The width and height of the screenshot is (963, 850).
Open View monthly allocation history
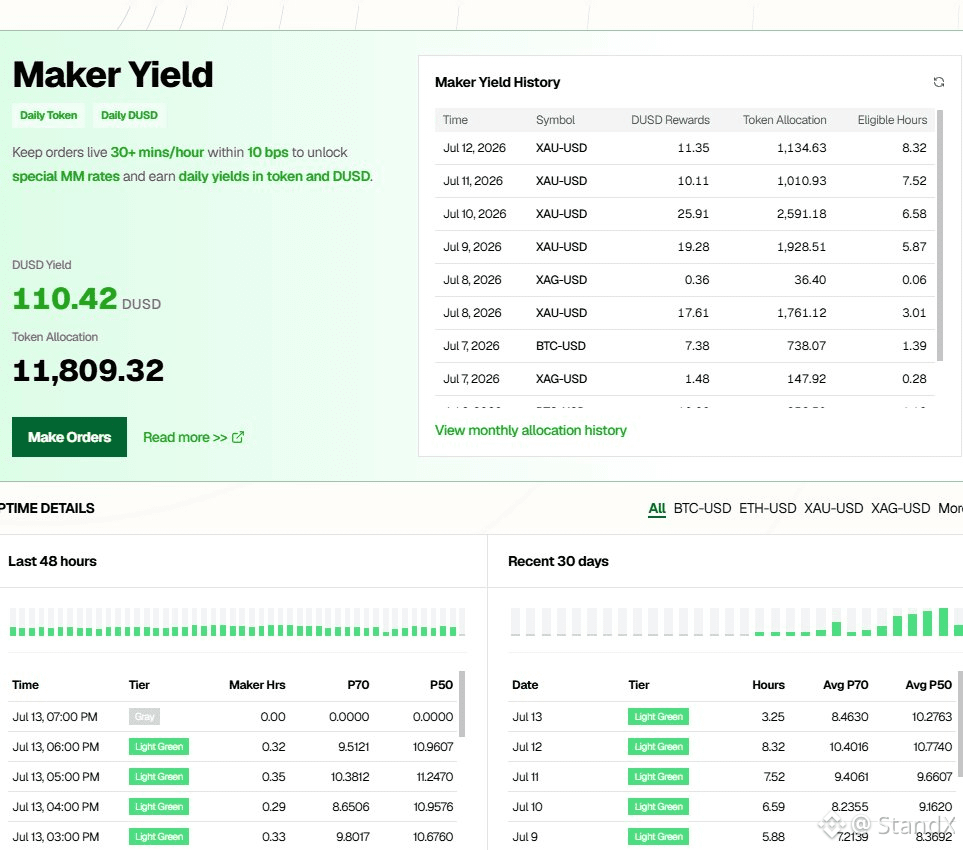coord(531,431)
